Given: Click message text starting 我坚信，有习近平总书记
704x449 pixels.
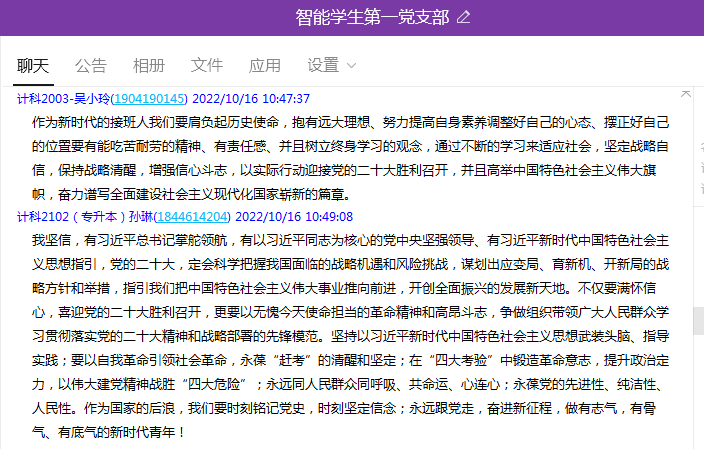Looking at the screenshot, I should (x=350, y=336).
